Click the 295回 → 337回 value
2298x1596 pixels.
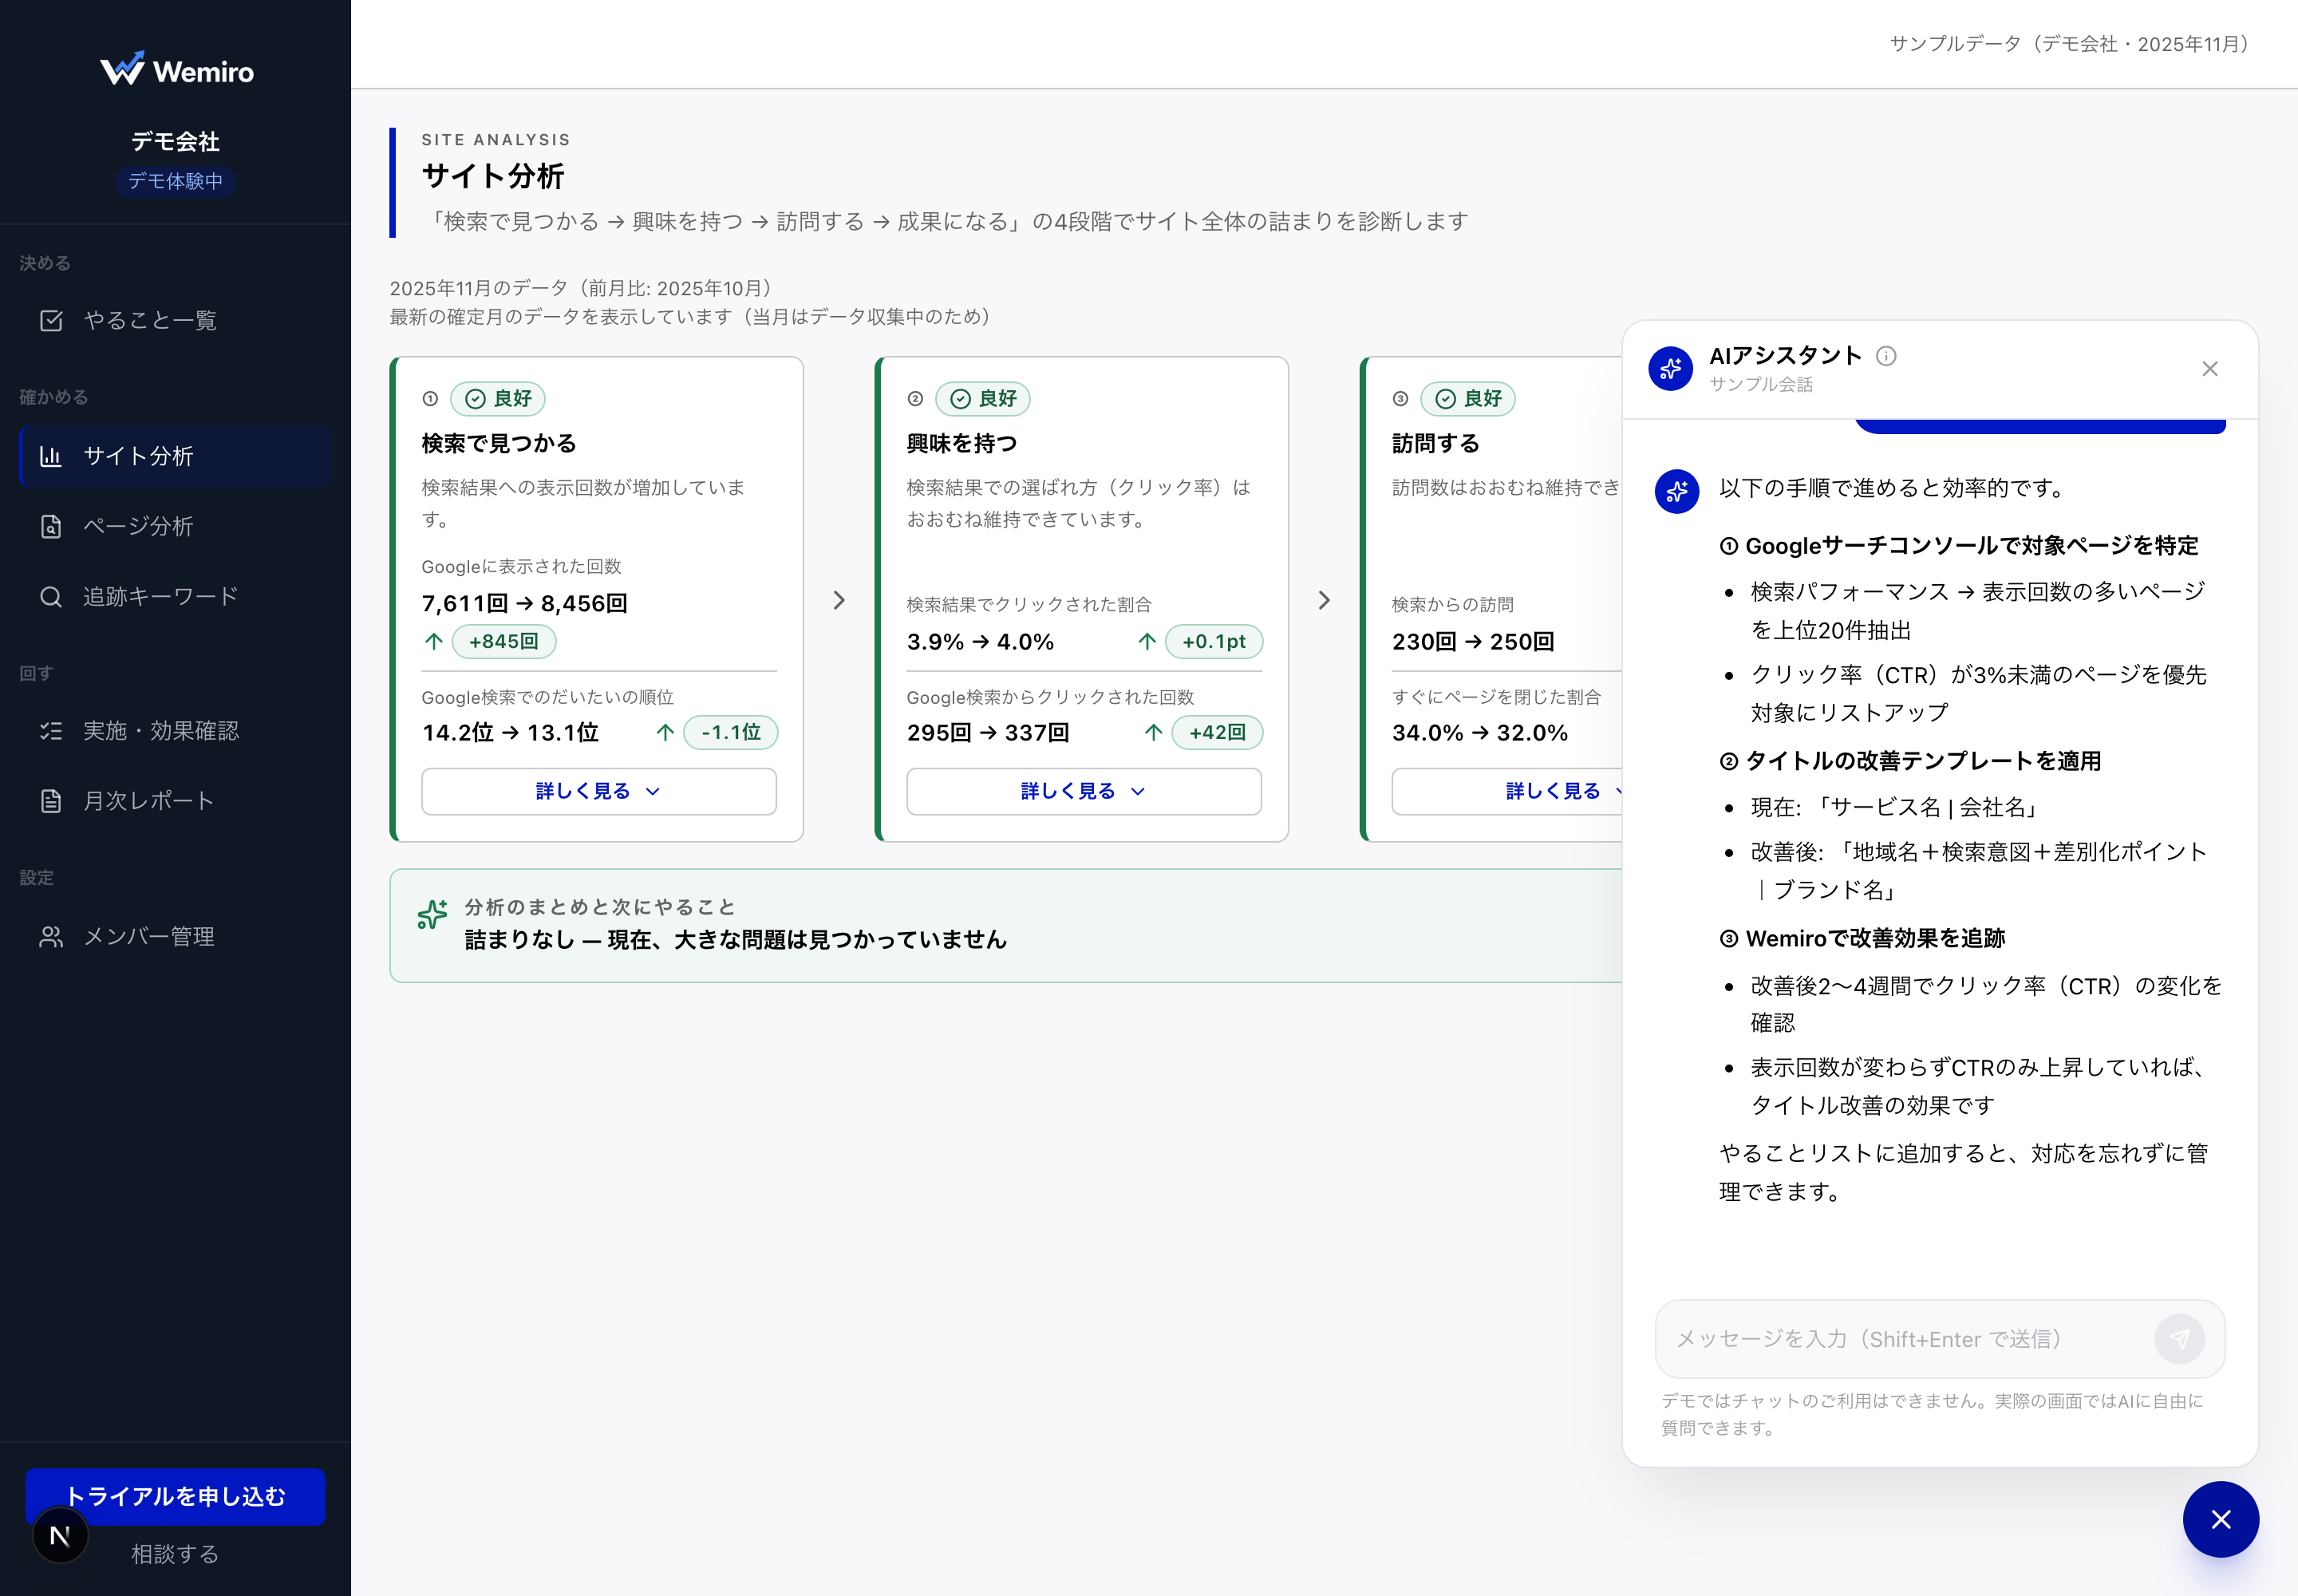[x=988, y=732]
